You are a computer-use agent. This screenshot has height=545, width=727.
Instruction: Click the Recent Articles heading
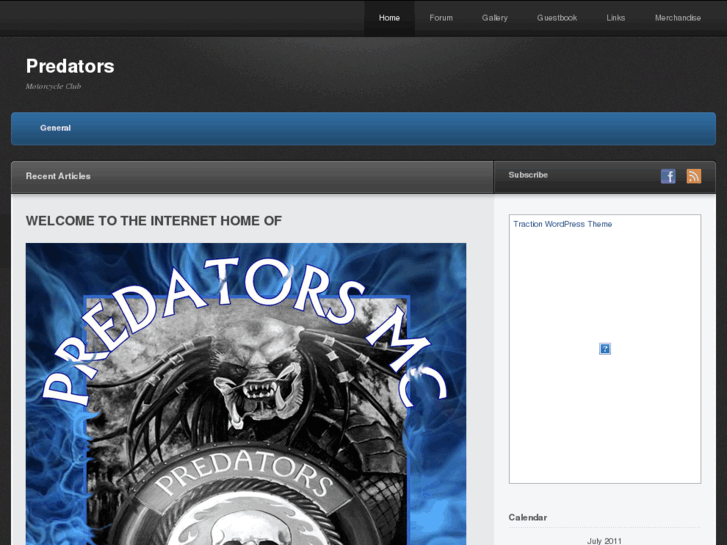pyautogui.click(x=58, y=176)
